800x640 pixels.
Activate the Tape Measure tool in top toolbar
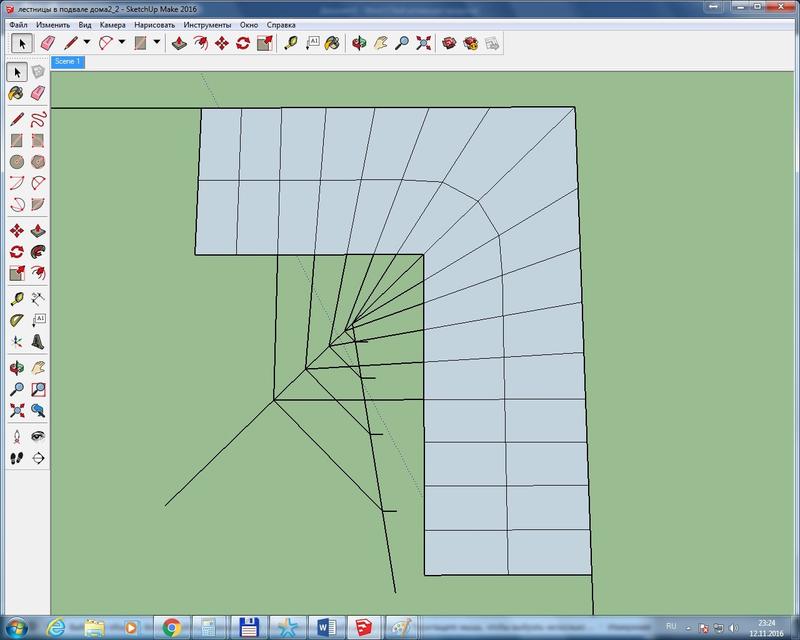click(290, 43)
